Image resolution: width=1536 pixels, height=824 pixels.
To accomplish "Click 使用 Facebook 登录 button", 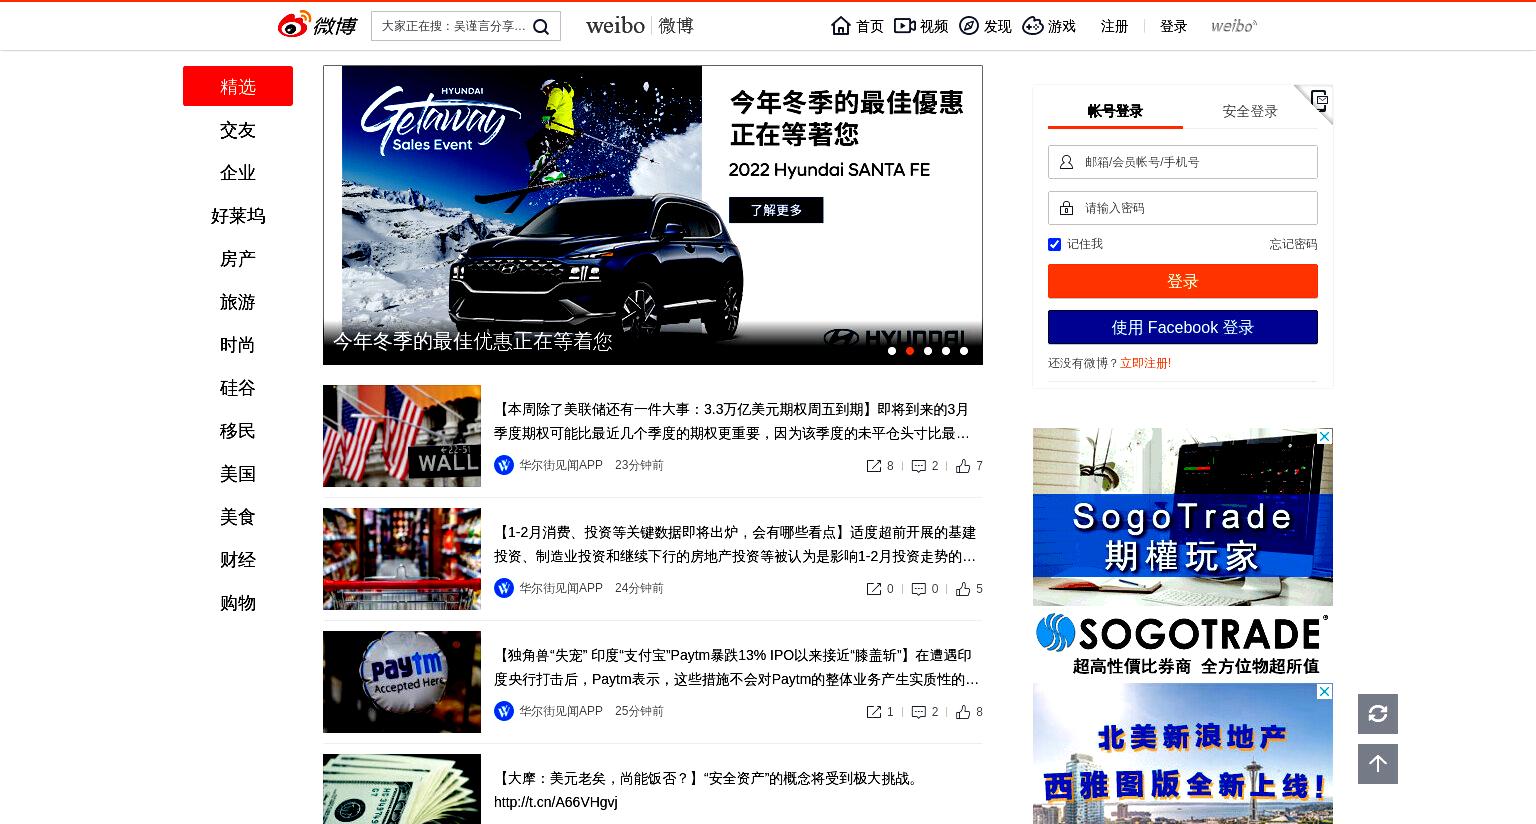I will click(x=1183, y=327).
